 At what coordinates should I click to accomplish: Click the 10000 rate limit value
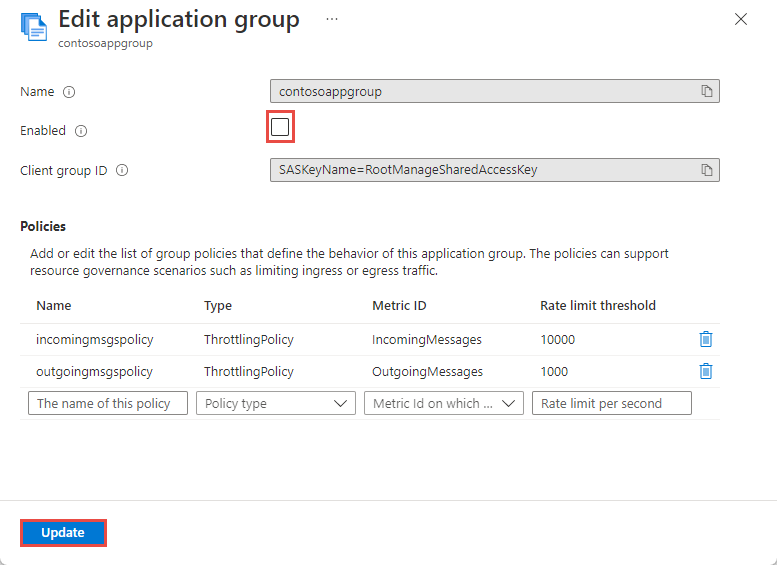coord(557,340)
